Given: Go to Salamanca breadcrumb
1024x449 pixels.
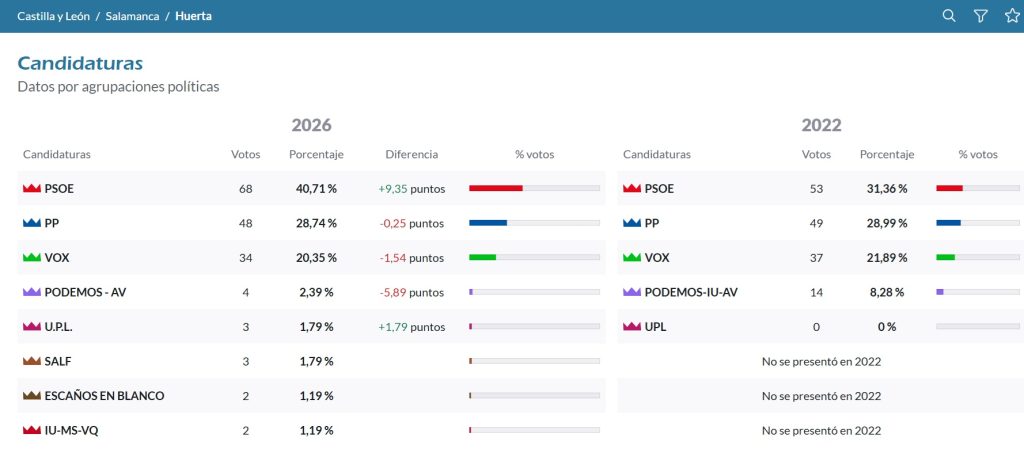Looking at the screenshot, I should pyautogui.click(x=133, y=16).
